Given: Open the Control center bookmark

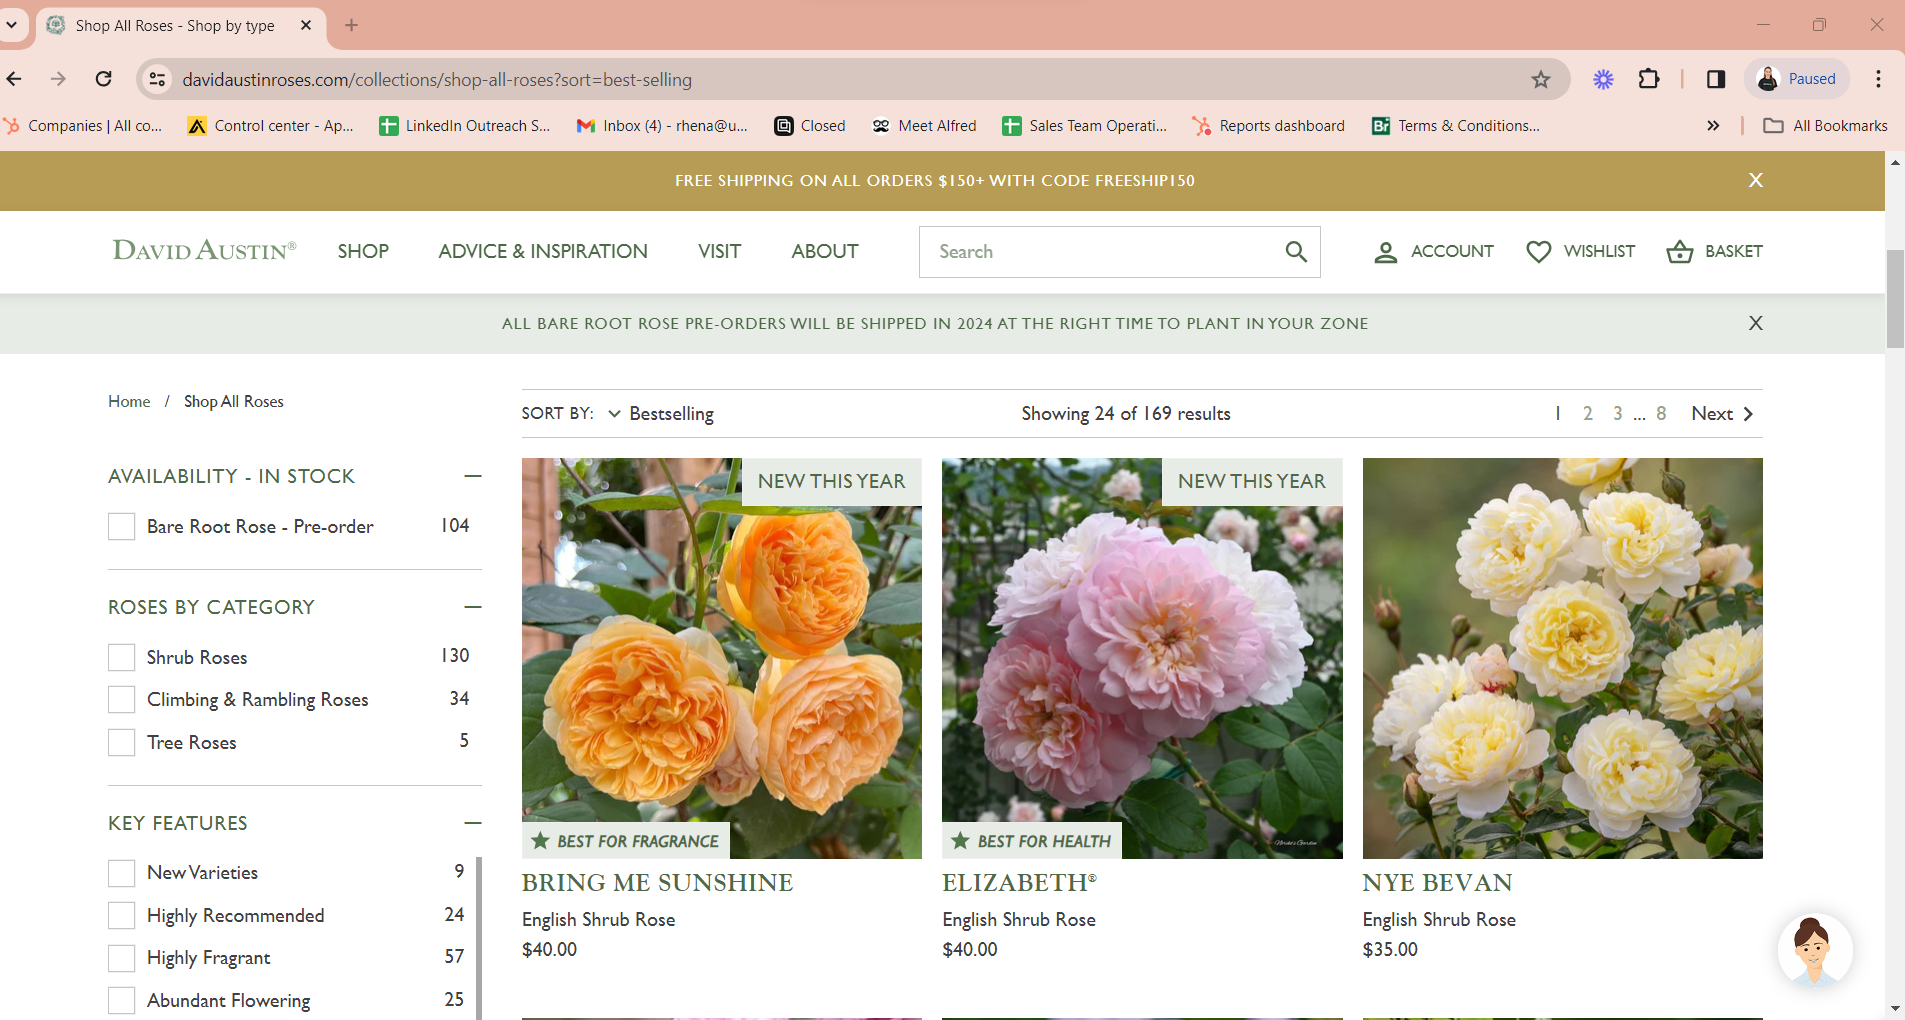Looking at the screenshot, I should (x=271, y=126).
